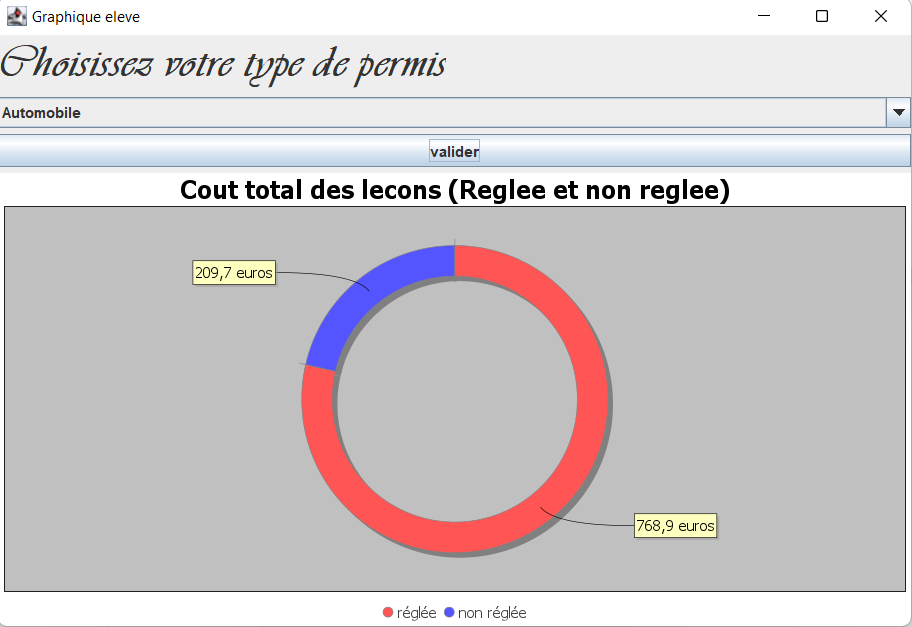Minimize the Graphique eleve window

coord(764,16)
